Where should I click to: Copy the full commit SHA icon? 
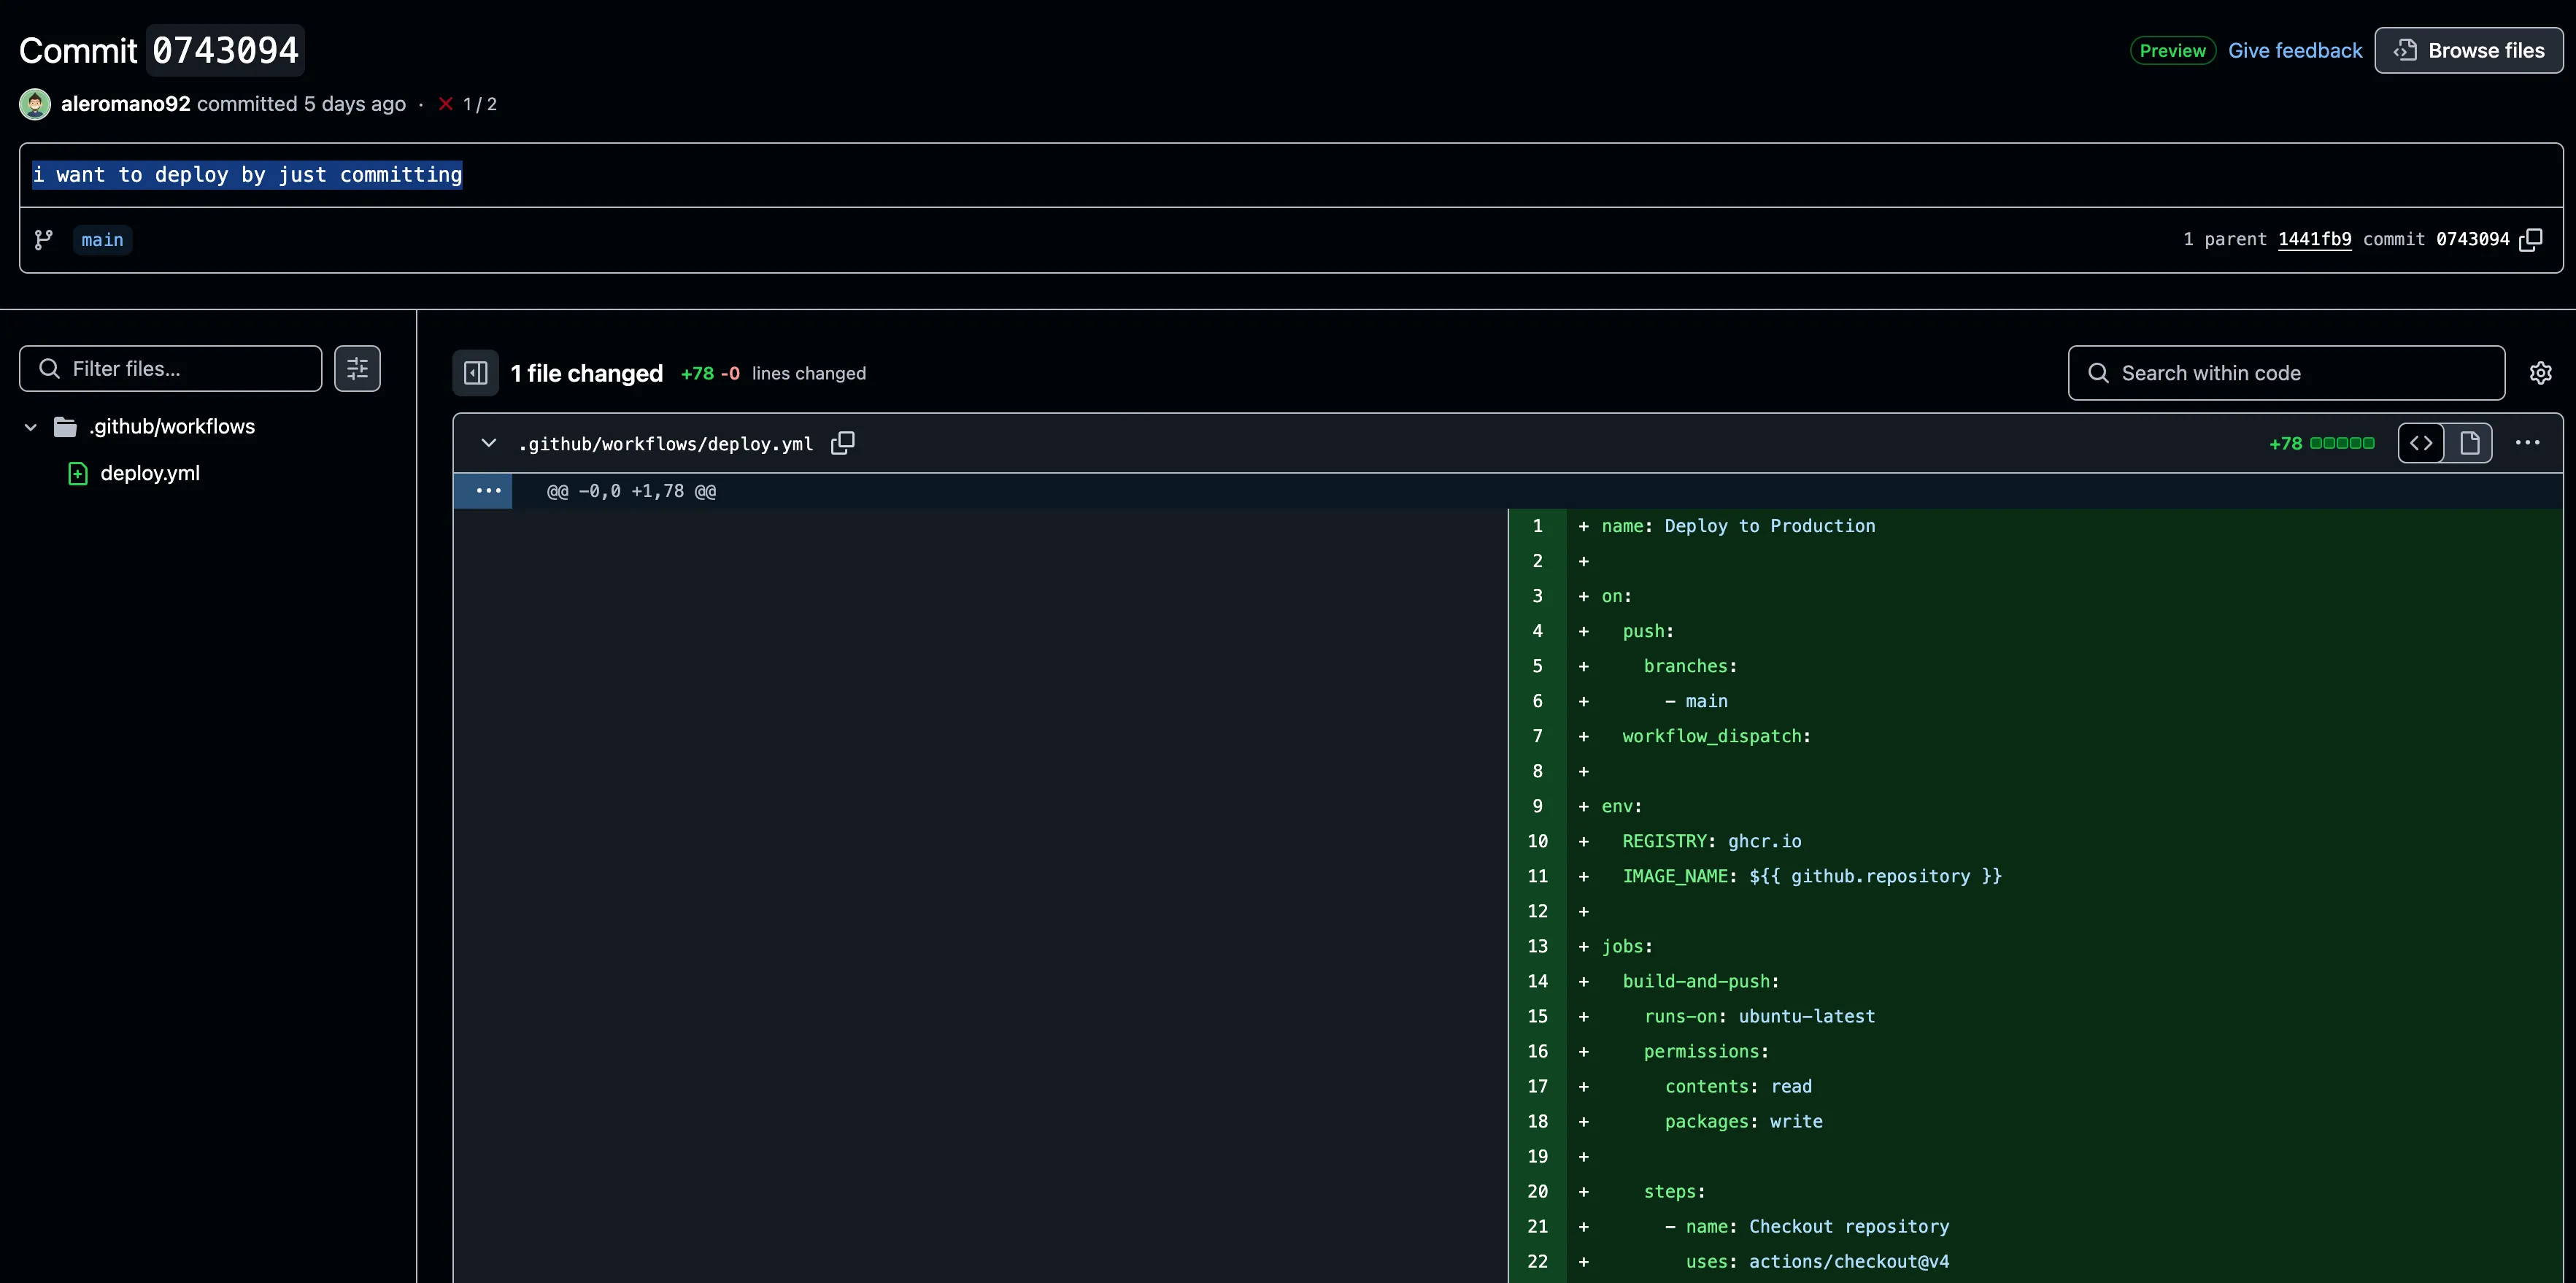pos(2531,239)
